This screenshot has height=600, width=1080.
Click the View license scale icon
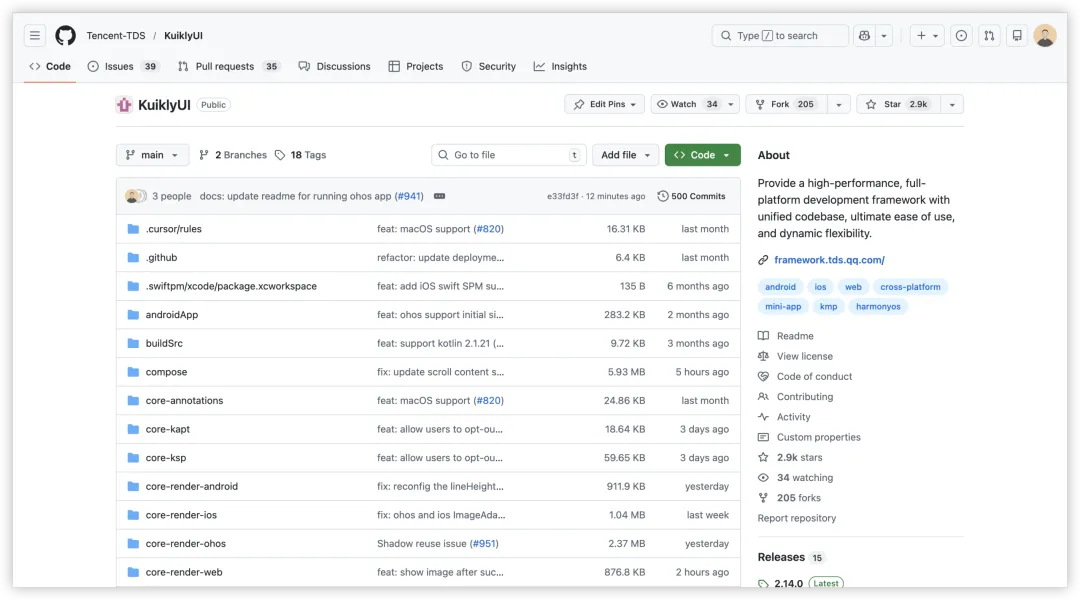pos(763,356)
